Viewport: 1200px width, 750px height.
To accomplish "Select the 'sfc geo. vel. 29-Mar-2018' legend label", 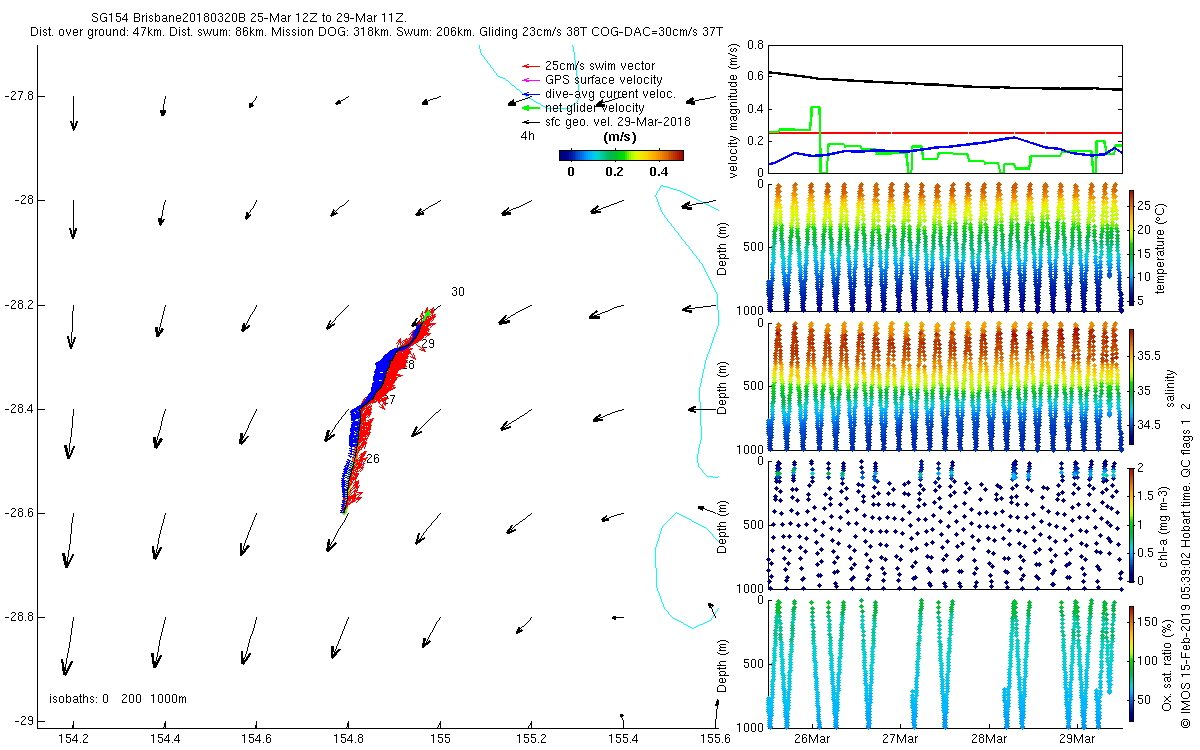I will [618, 122].
